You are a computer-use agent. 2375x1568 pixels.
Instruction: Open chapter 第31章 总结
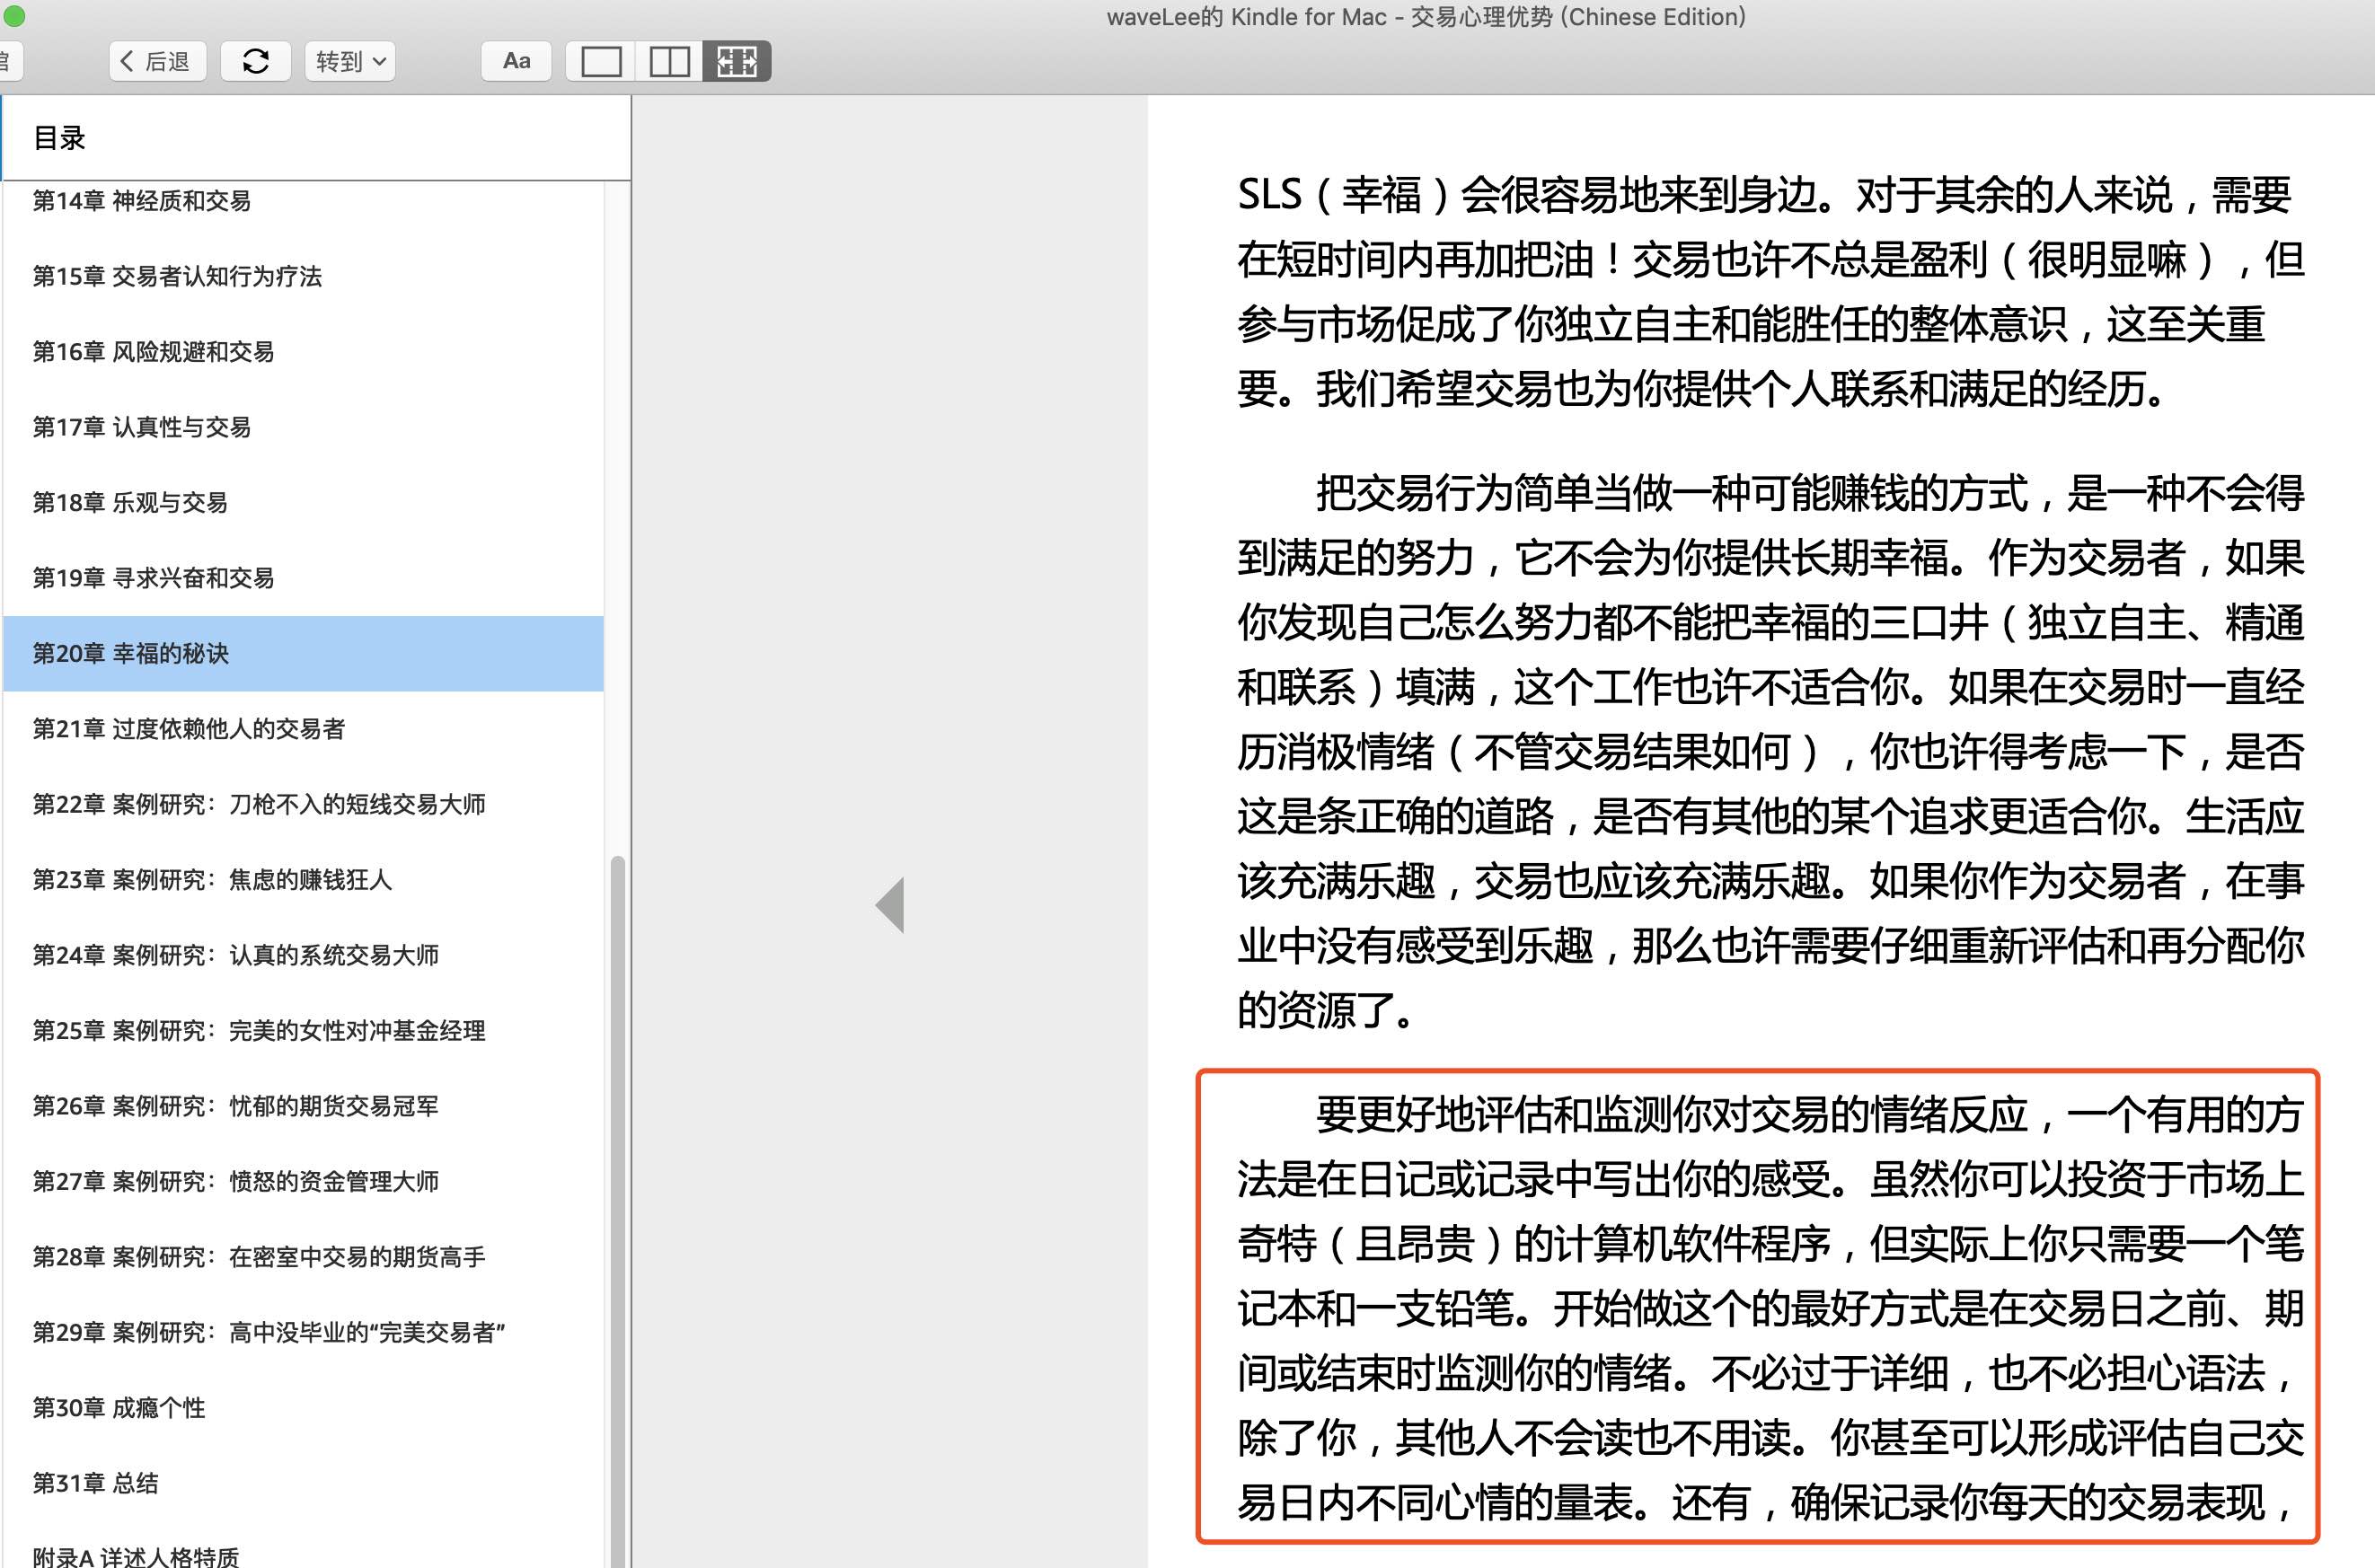pyautogui.click(x=303, y=1483)
